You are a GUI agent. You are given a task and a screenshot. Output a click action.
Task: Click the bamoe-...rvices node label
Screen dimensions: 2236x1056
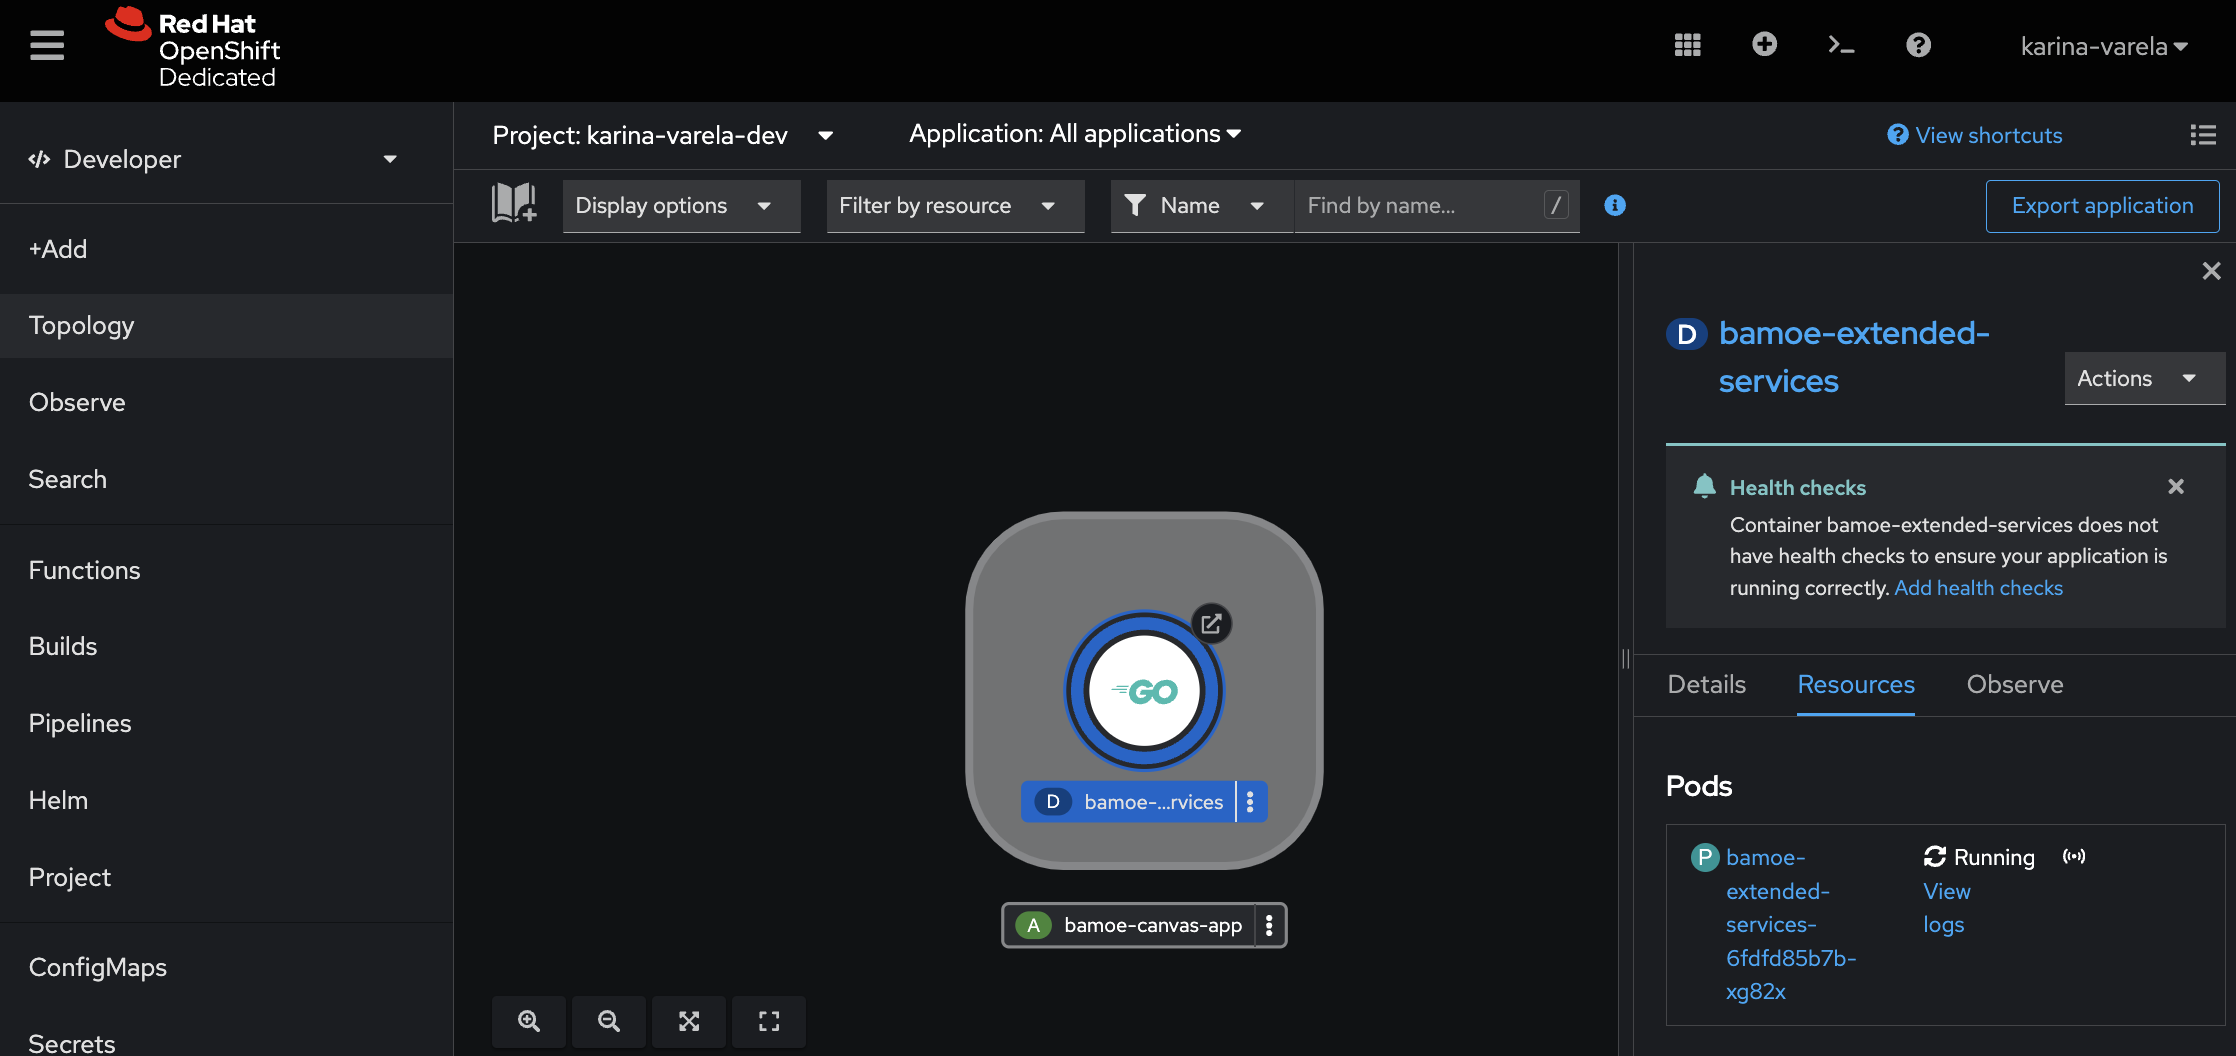coord(1128,802)
